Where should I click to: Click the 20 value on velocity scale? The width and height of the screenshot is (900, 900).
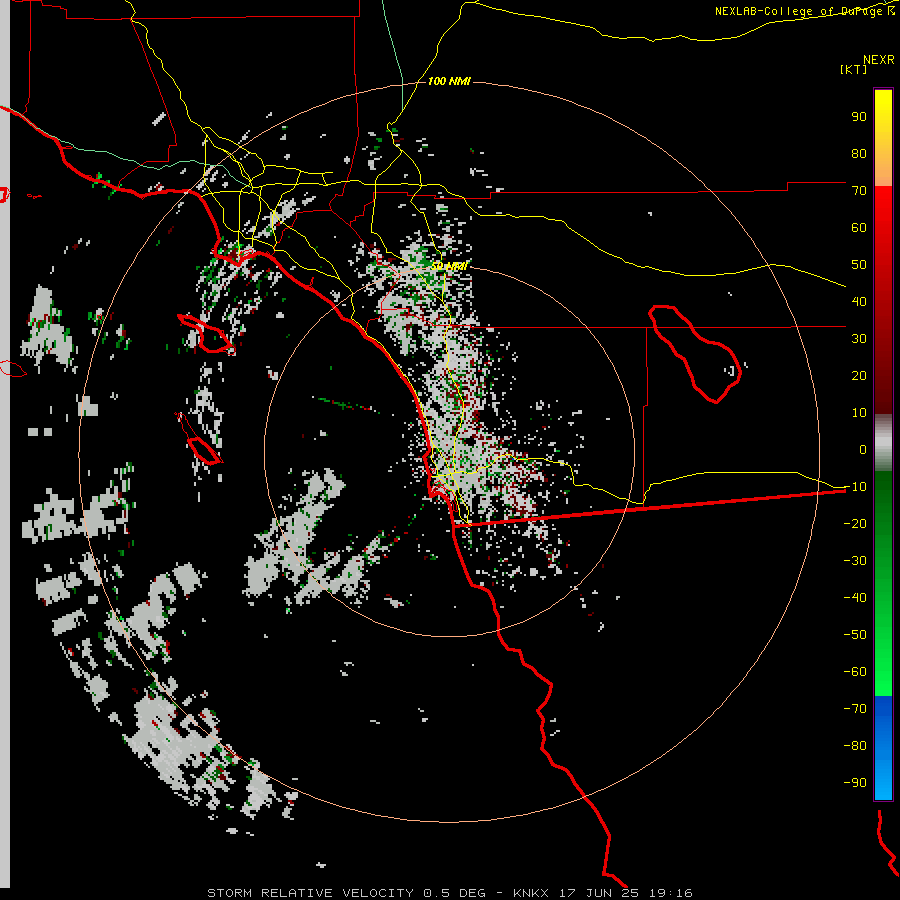(x=859, y=376)
